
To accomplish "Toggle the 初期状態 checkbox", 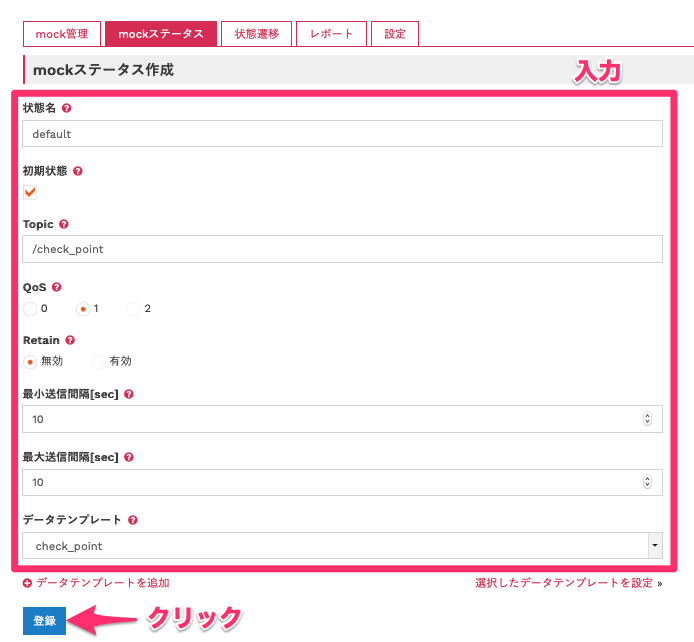I will pyautogui.click(x=30, y=192).
